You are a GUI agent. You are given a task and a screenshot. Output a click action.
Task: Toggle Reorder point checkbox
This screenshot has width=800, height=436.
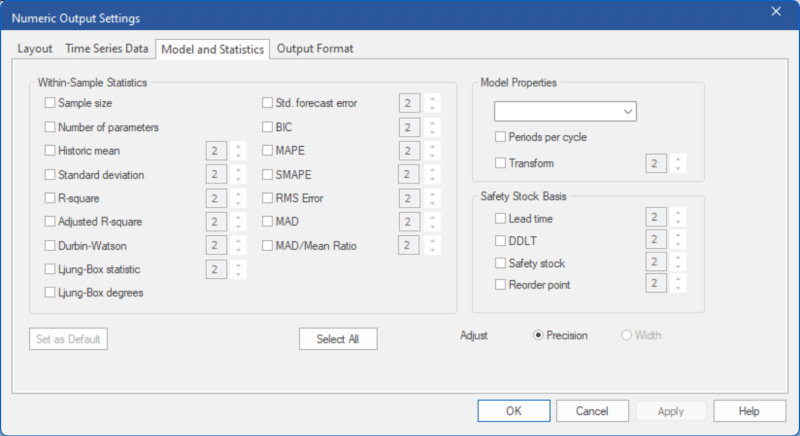[x=501, y=285]
